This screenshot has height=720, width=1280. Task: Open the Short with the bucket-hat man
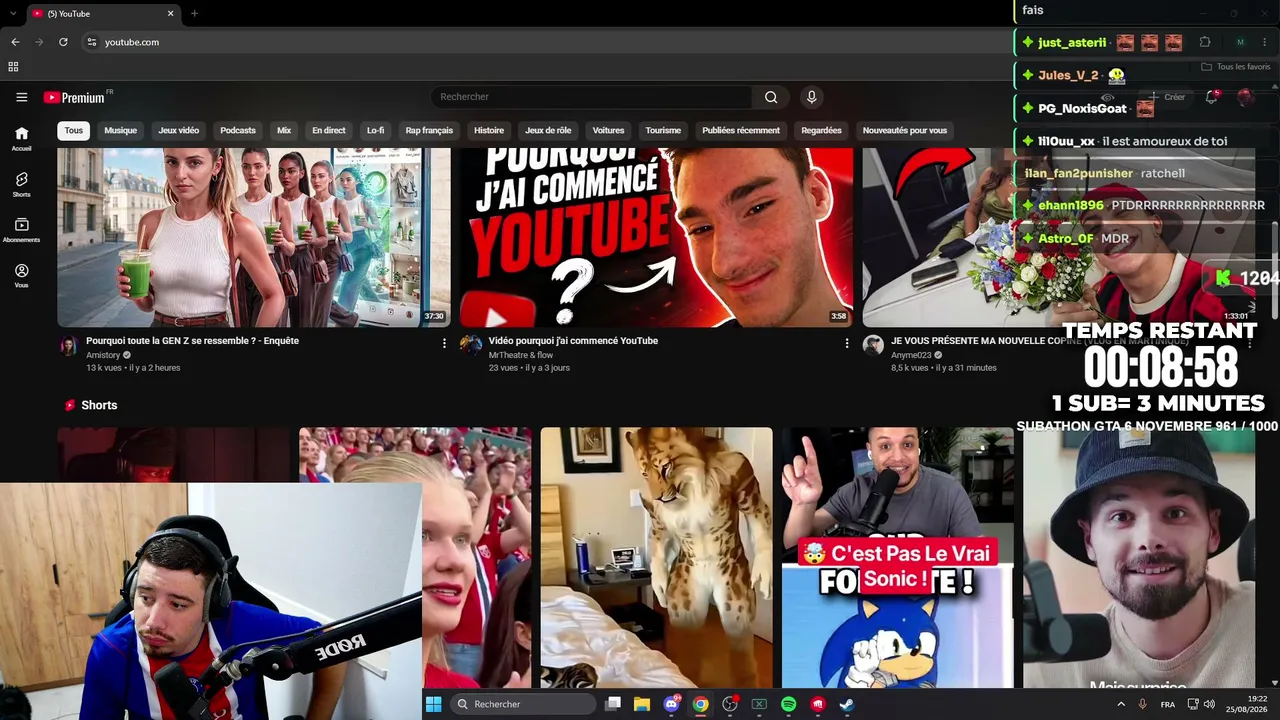(1139, 560)
